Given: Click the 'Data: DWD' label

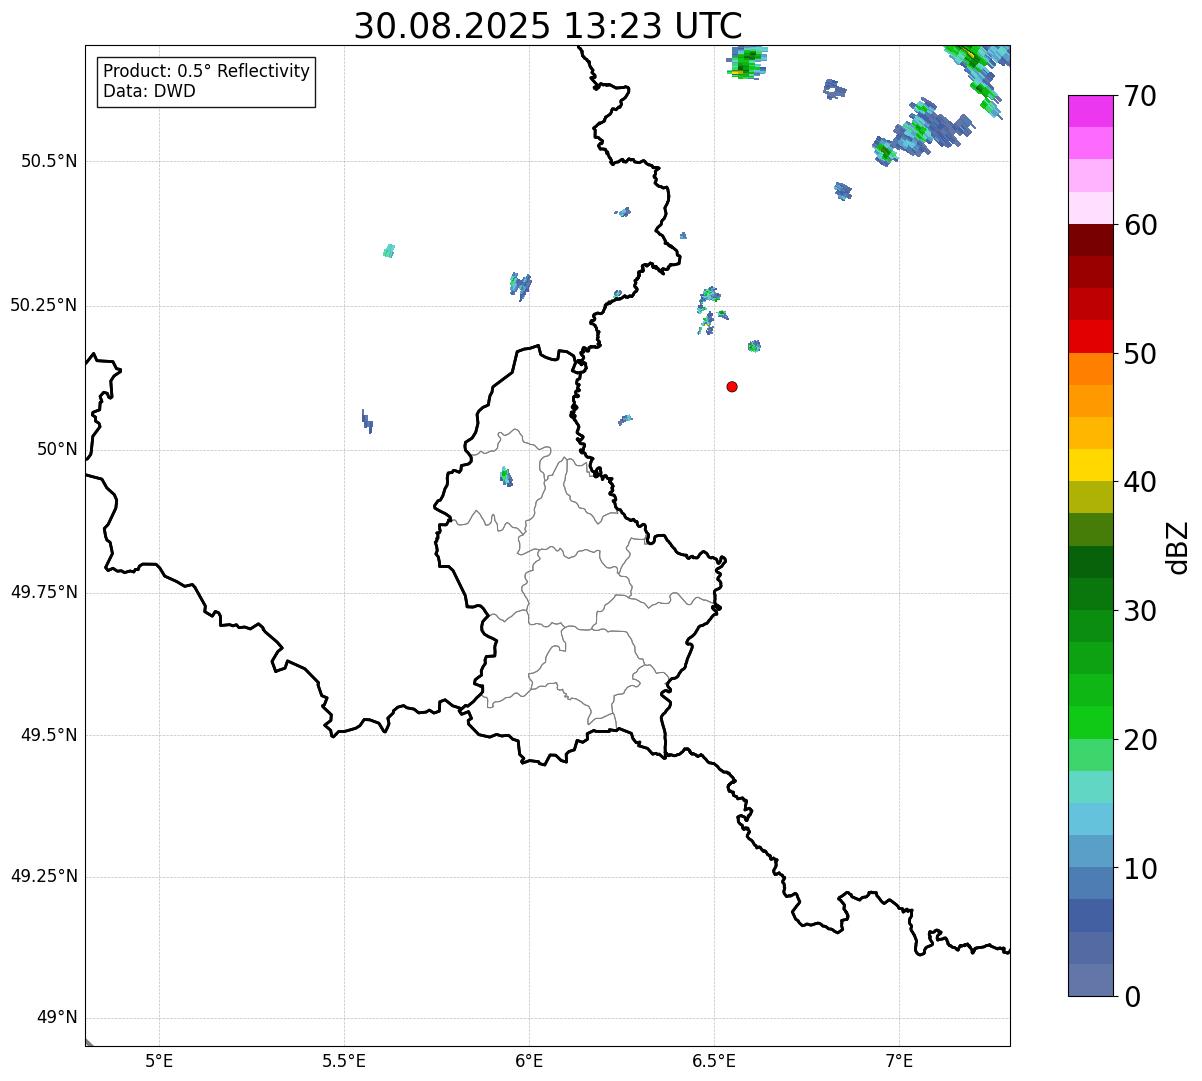Looking at the screenshot, I should 149,91.
